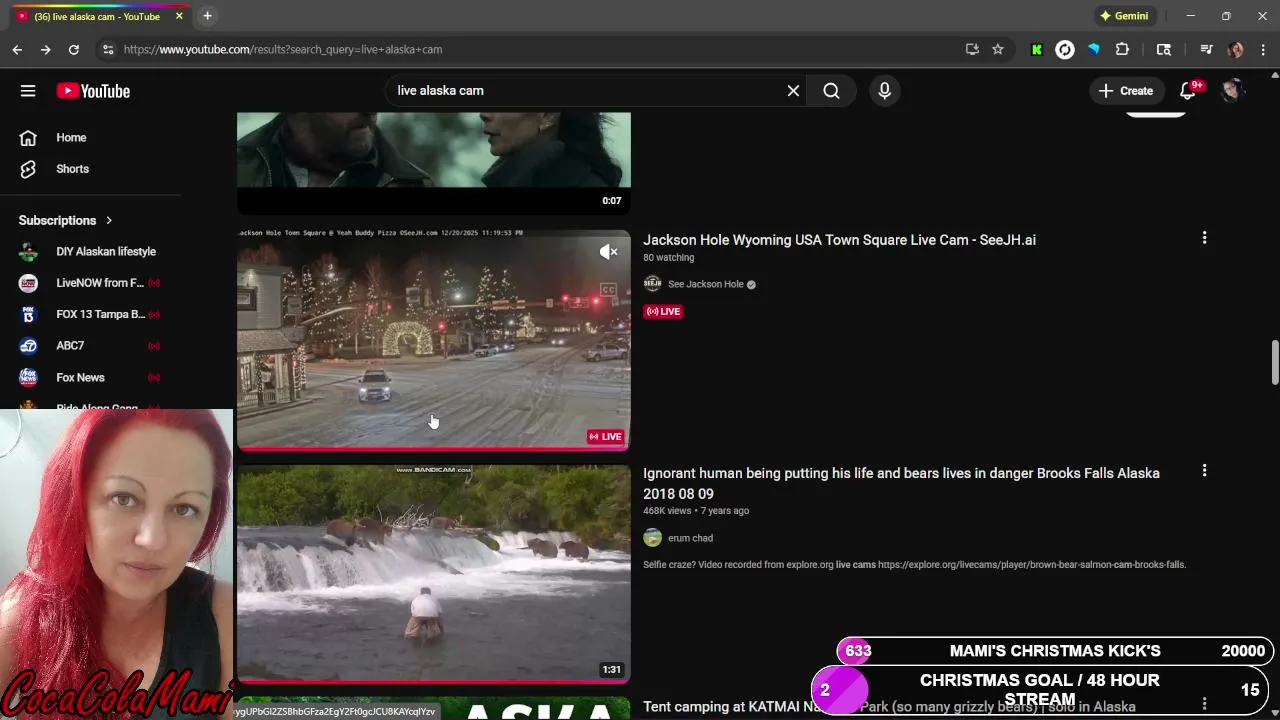Click the magnifier search button
The height and width of the screenshot is (720, 1280).
tap(831, 91)
